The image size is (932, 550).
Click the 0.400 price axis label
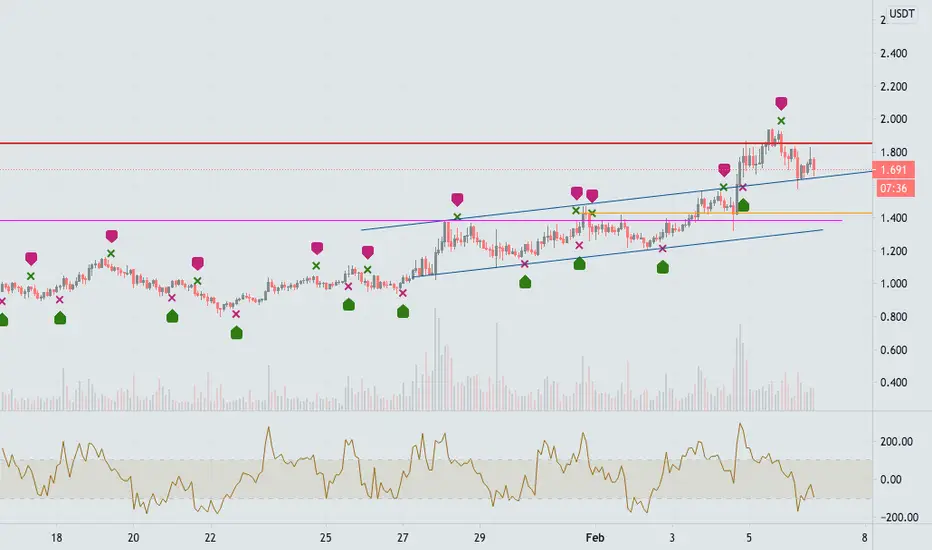coord(893,382)
